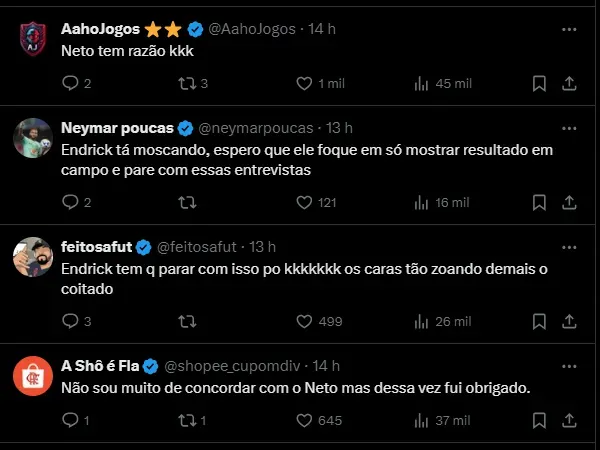This screenshot has height=450, width=600.
Task: Reply to the AahoJogos tweet
Action: coord(70,84)
